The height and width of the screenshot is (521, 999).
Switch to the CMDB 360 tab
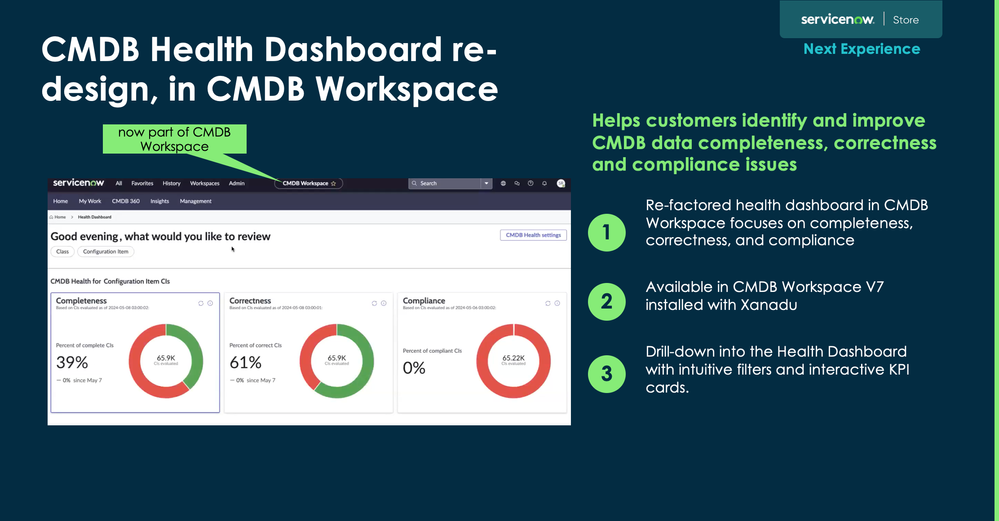(125, 201)
